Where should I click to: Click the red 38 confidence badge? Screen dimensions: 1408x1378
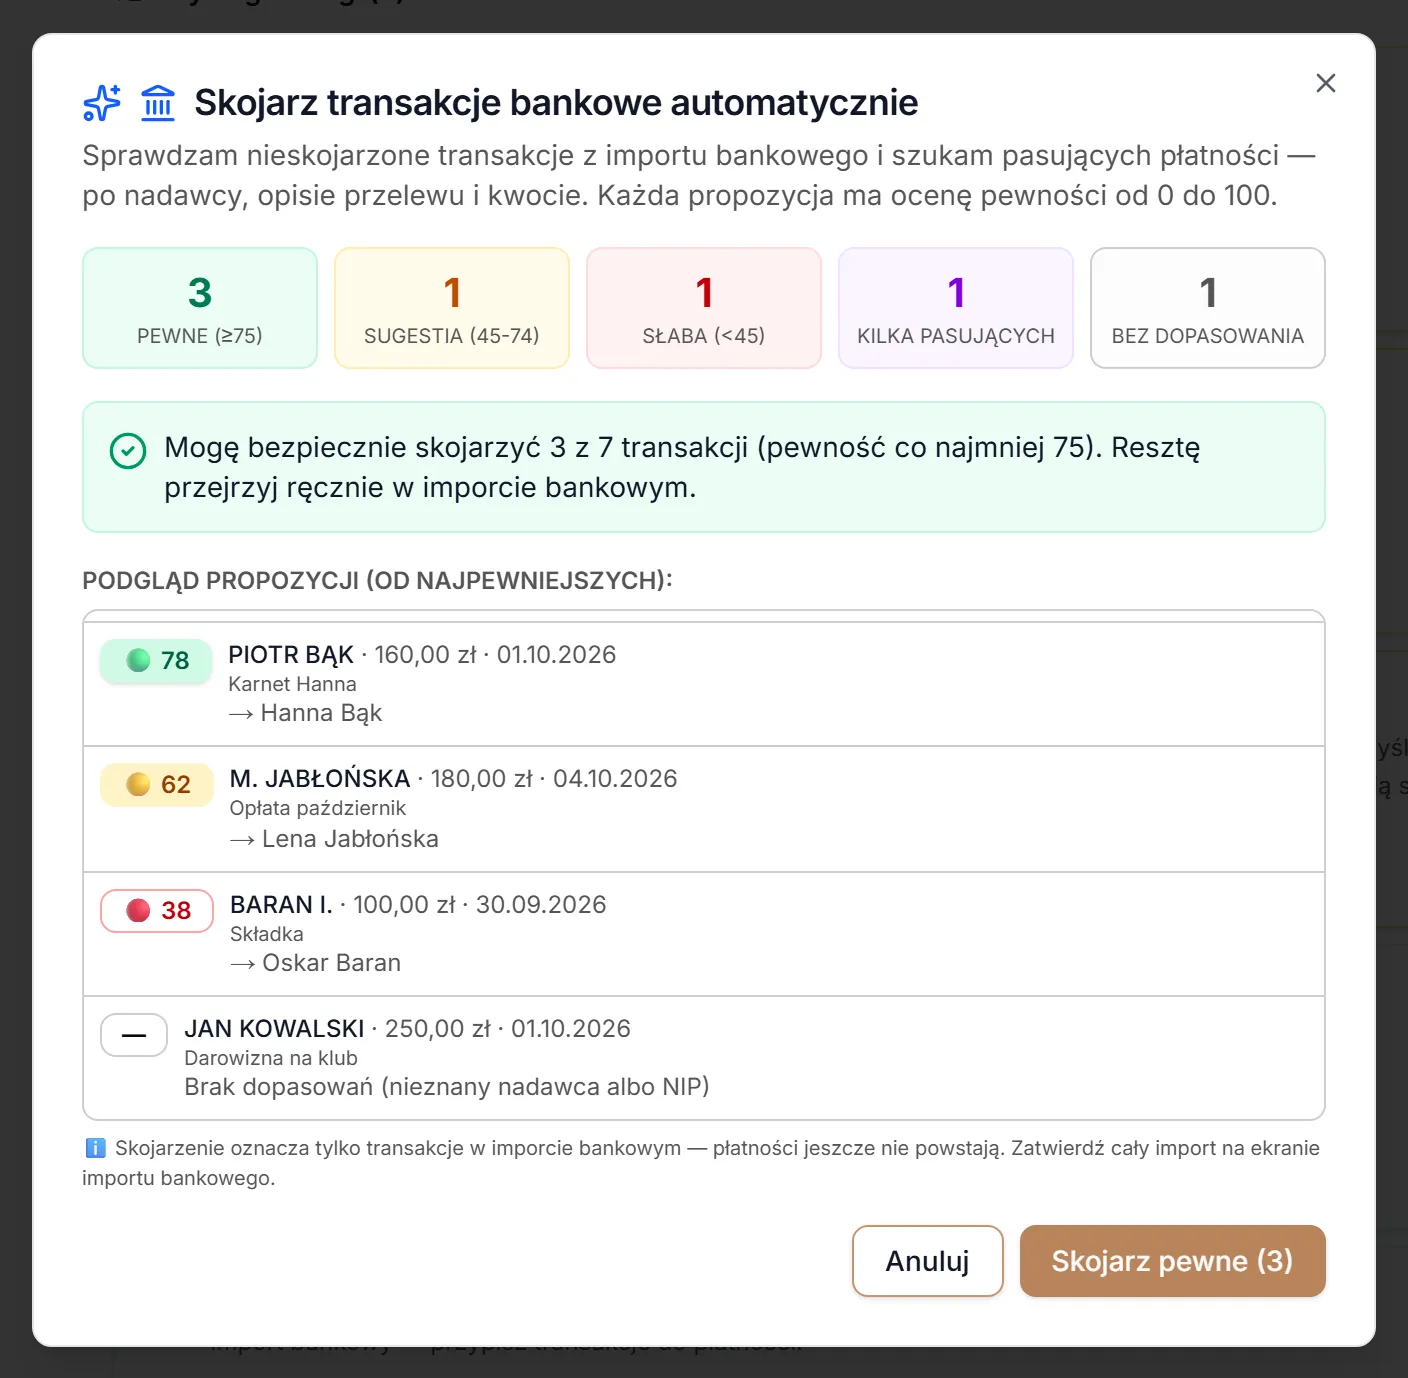(x=157, y=911)
